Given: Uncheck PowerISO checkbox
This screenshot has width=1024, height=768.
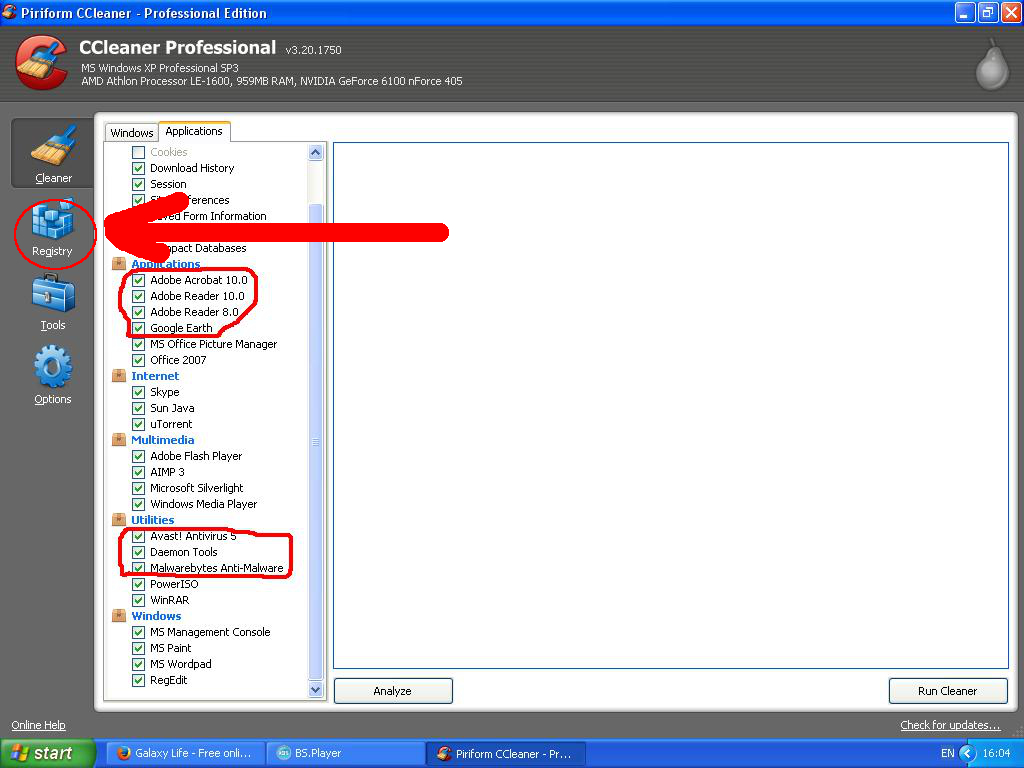Looking at the screenshot, I should [x=138, y=584].
